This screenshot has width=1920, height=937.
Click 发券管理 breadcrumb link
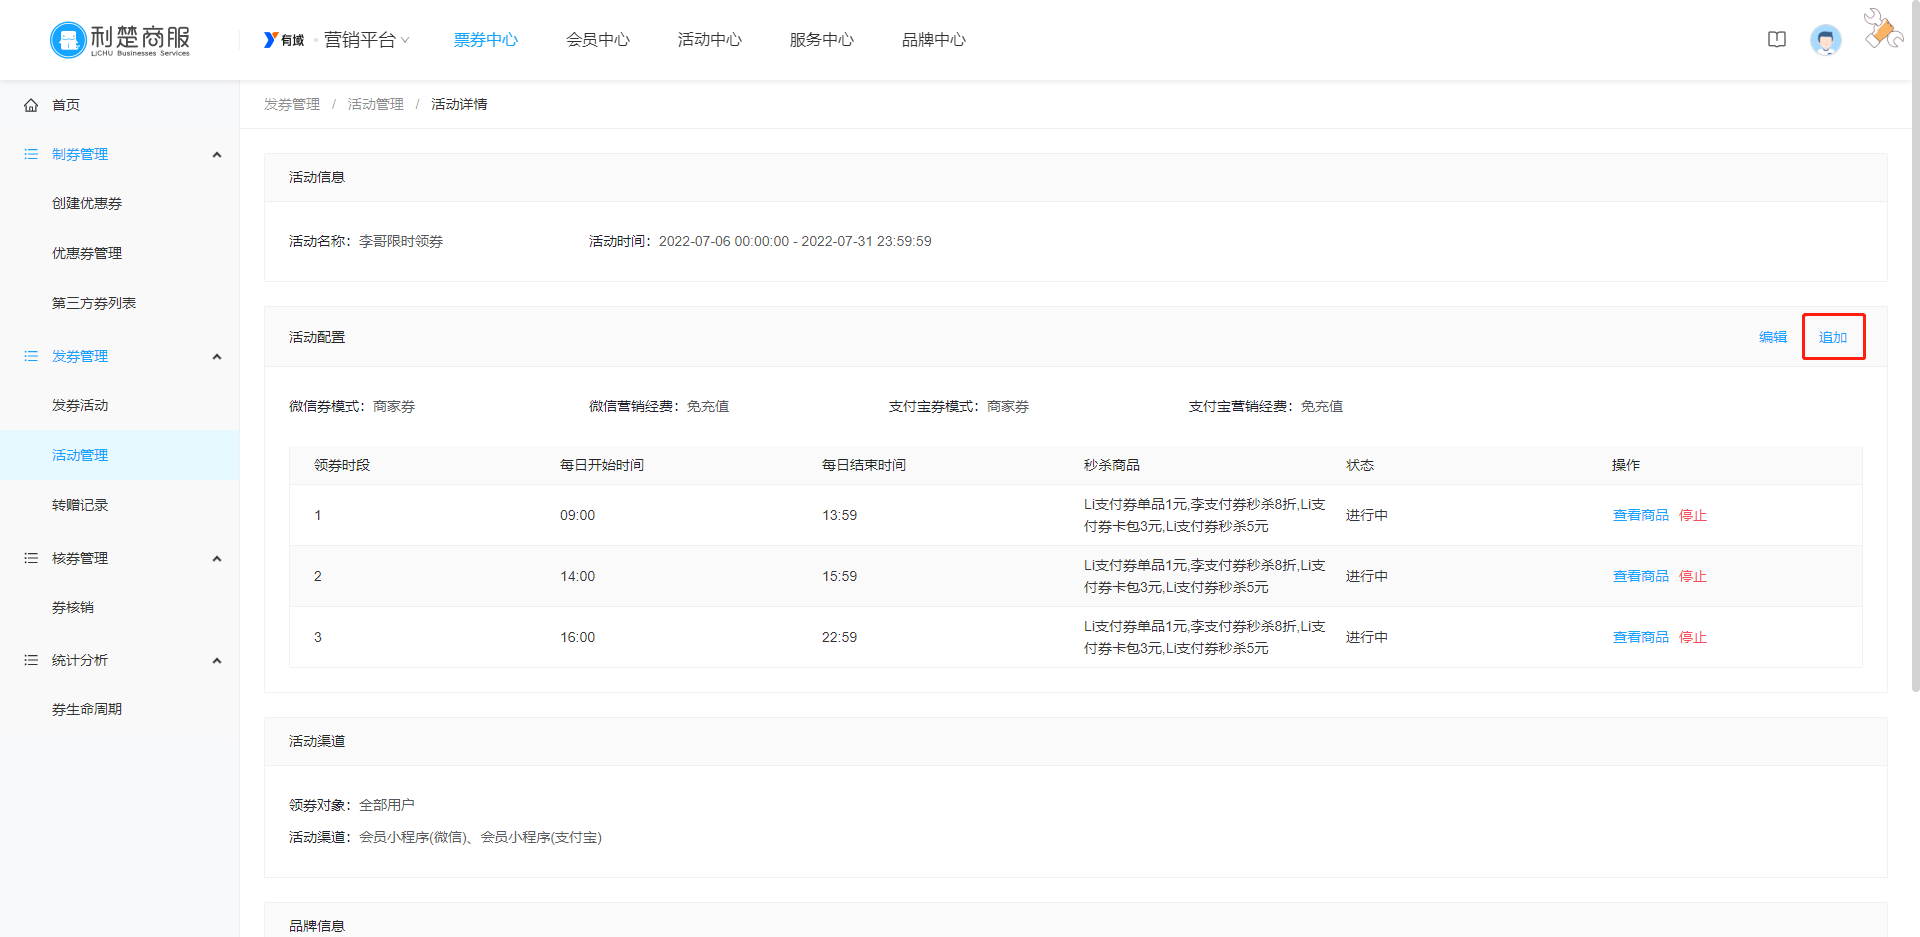[x=292, y=104]
